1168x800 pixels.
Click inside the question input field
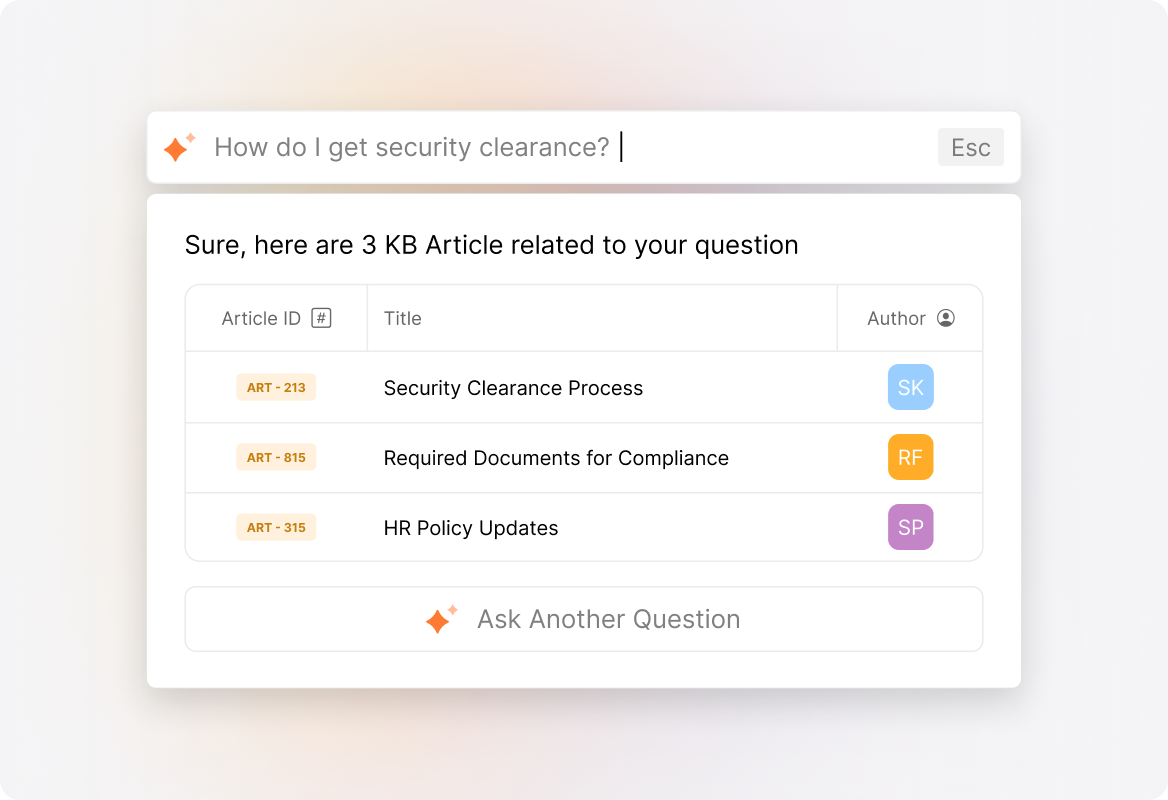pos(420,147)
